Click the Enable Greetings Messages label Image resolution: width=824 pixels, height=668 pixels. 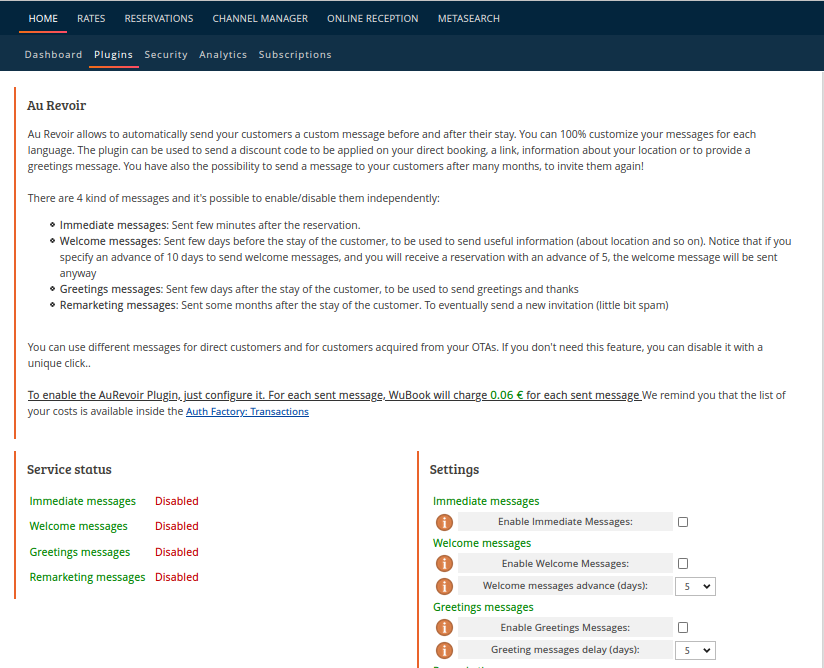click(x=565, y=628)
